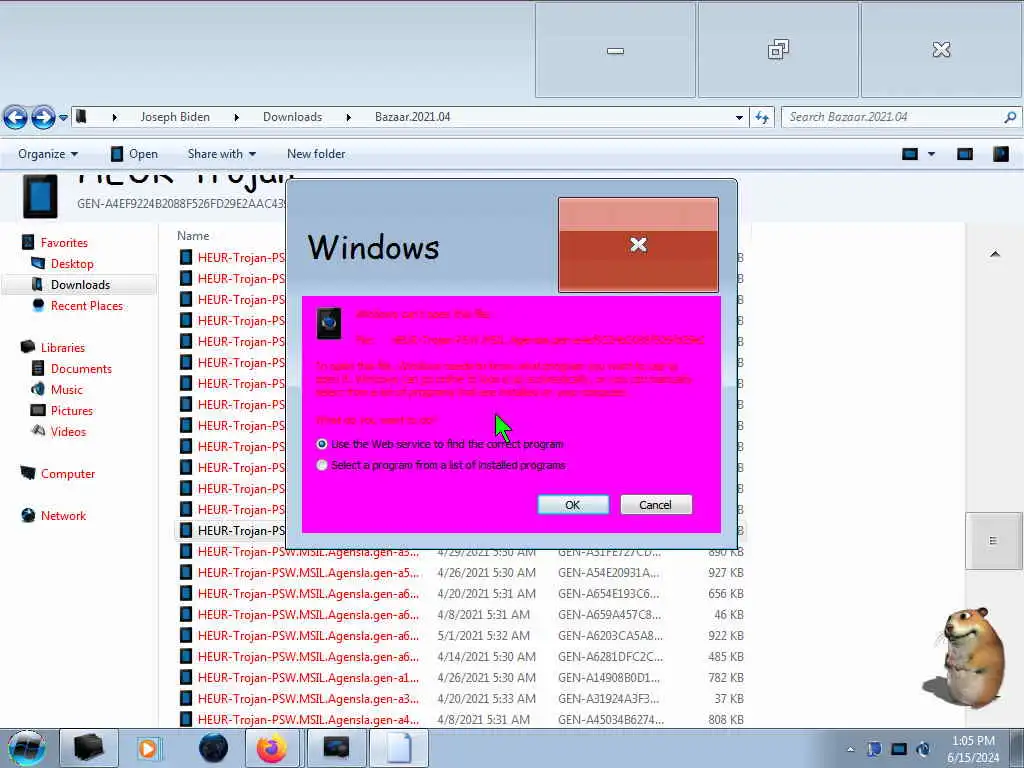Select Joseph Biden in the address path

click(x=175, y=117)
